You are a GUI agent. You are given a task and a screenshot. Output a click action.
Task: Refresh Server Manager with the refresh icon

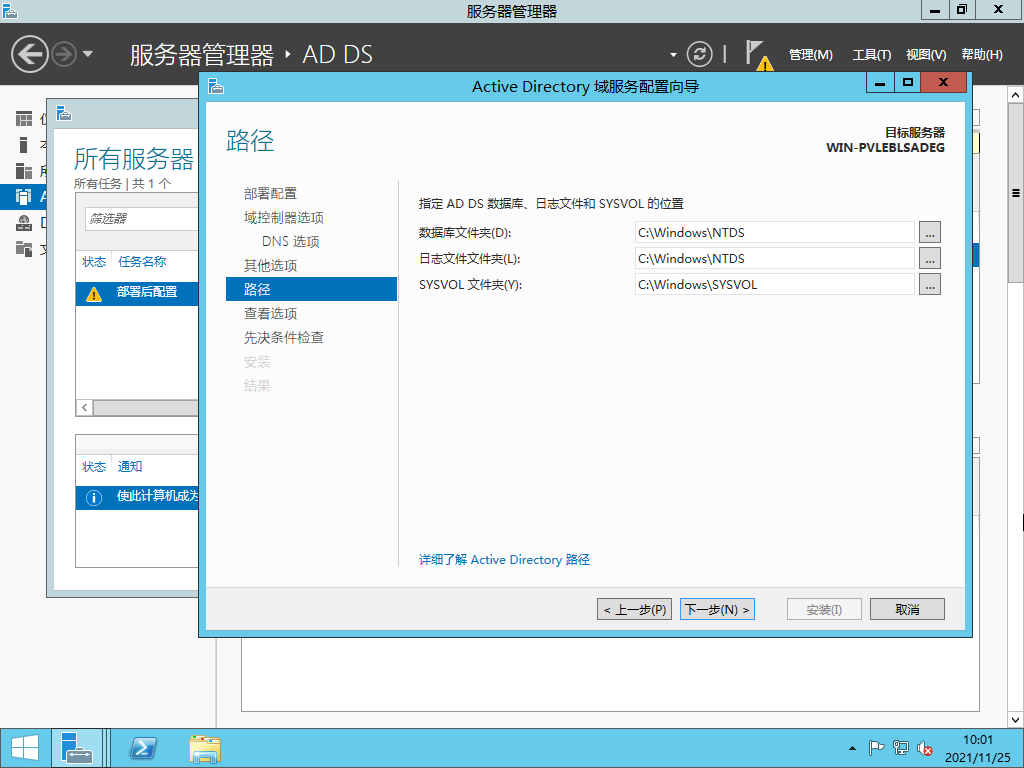click(x=699, y=54)
